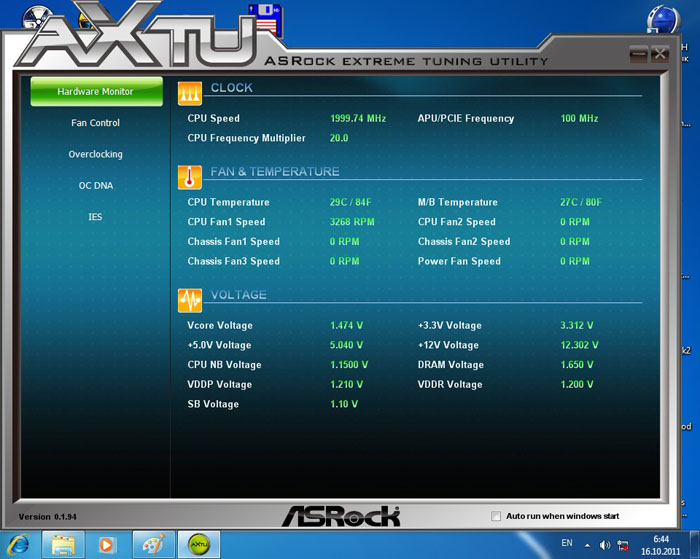The image size is (700, 559).
Task: Open the clock showing 6:44
Action: (x=661, y=545)
